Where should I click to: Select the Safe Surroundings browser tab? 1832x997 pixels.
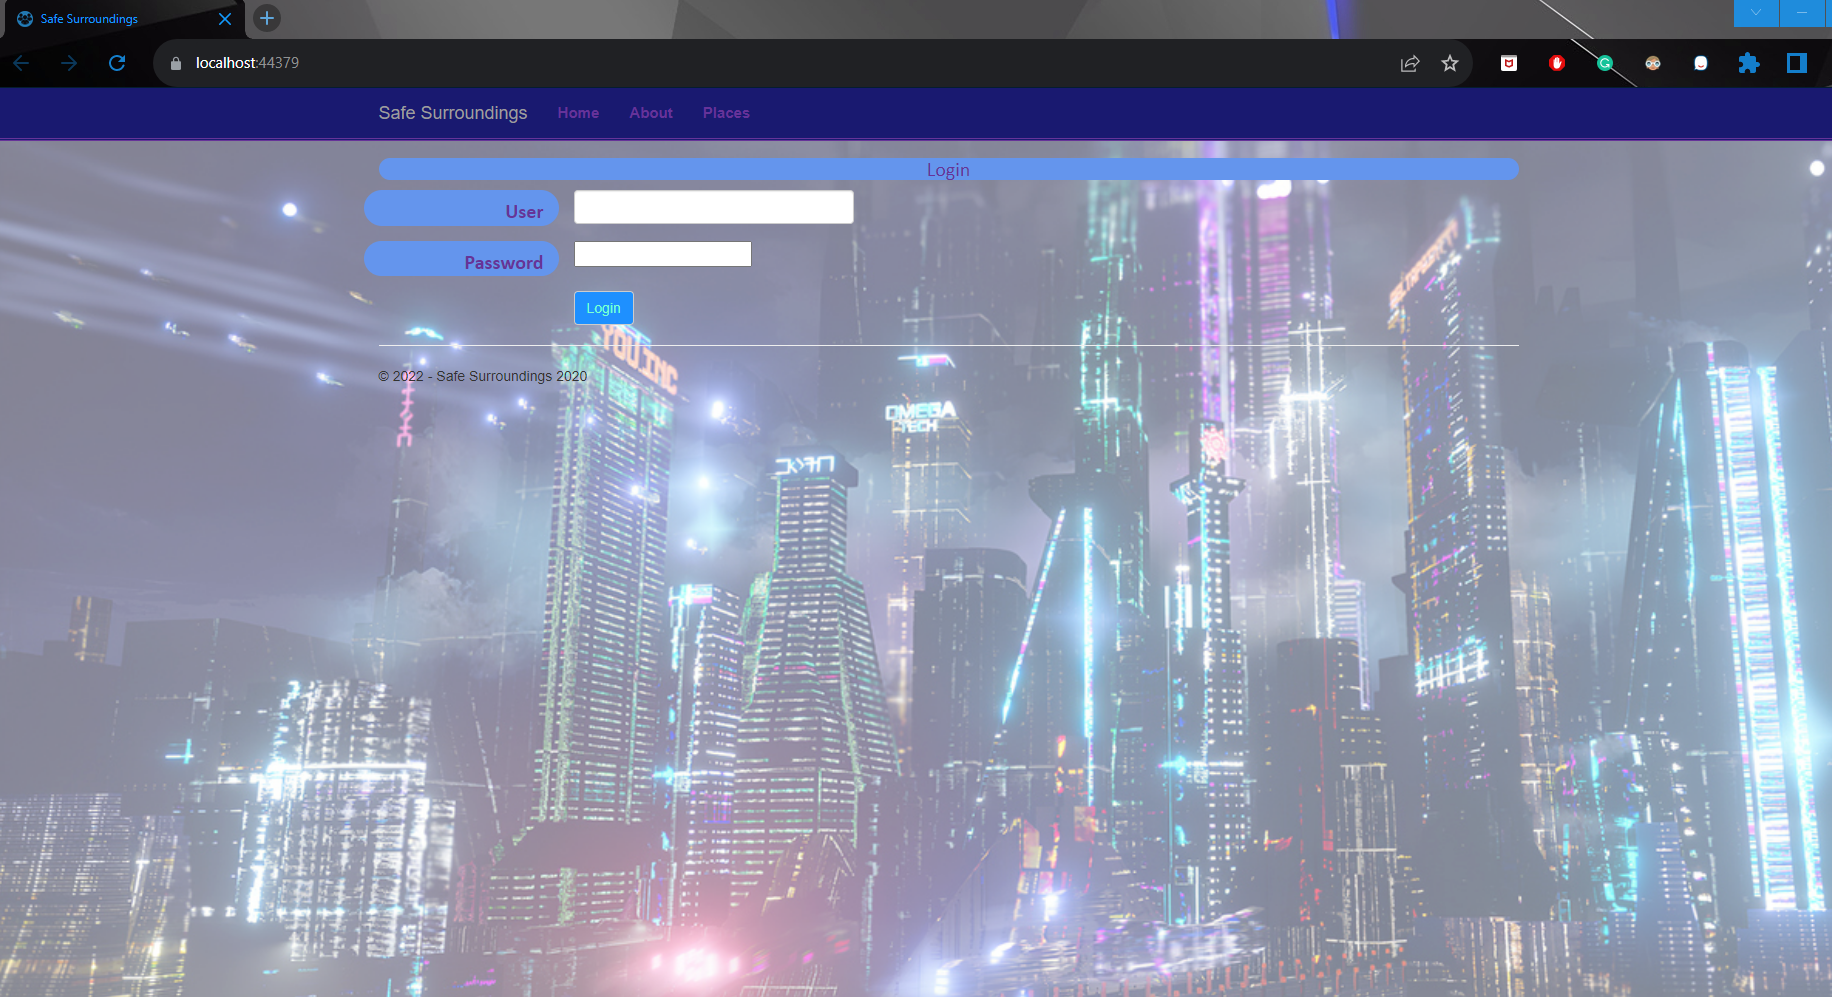pyautogui.click(x=124, y=19)
